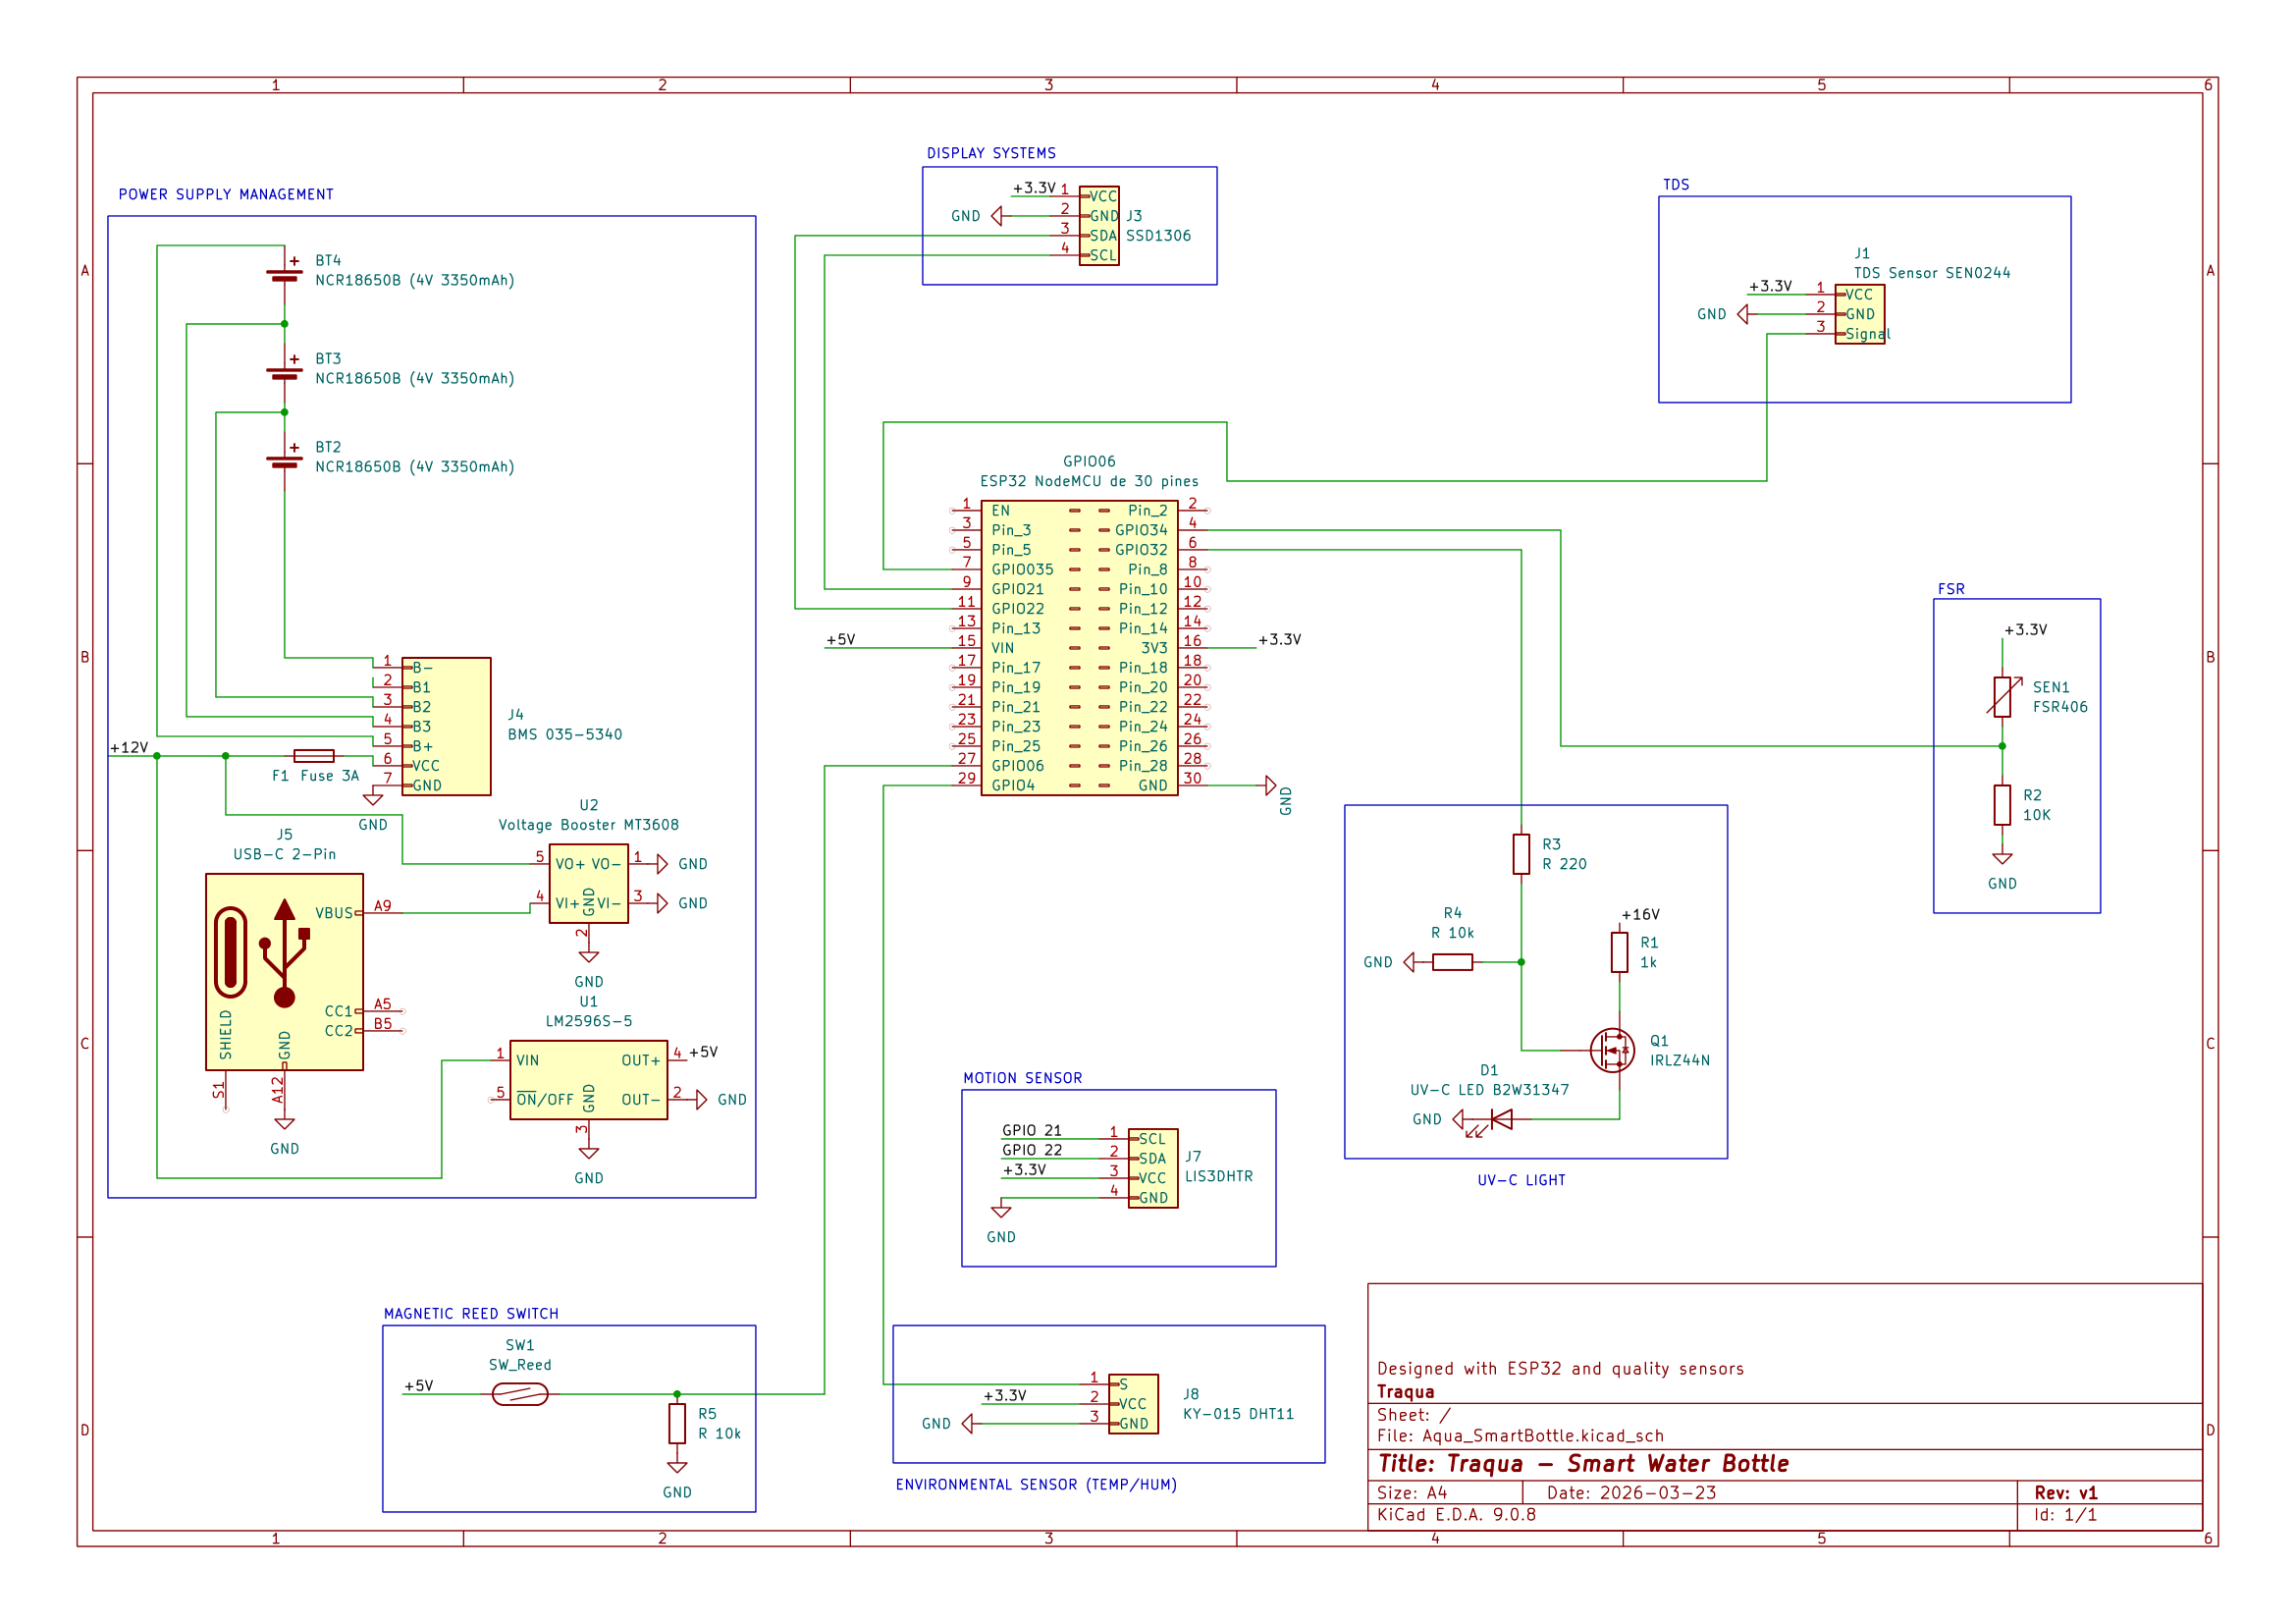
Task: Select the KY-015 DHT11 connector J8
Action: tap(1133, 1403)
